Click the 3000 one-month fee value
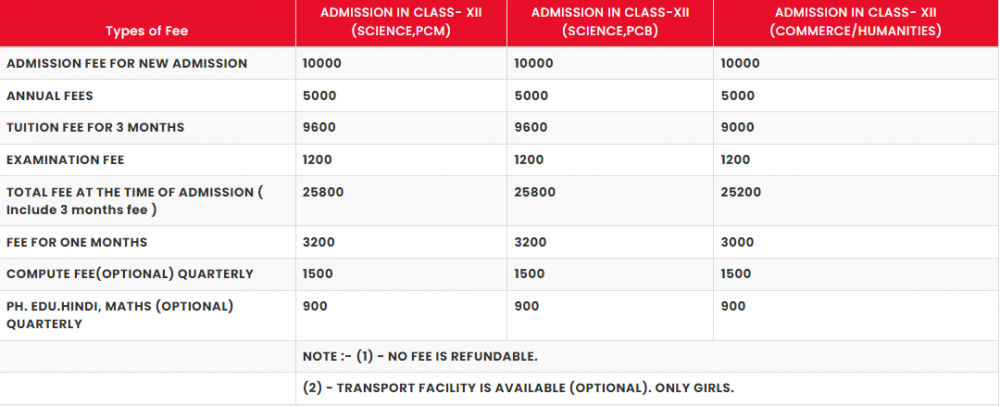This screenshot has width=1000, height=407. click(x=737, y=242)
